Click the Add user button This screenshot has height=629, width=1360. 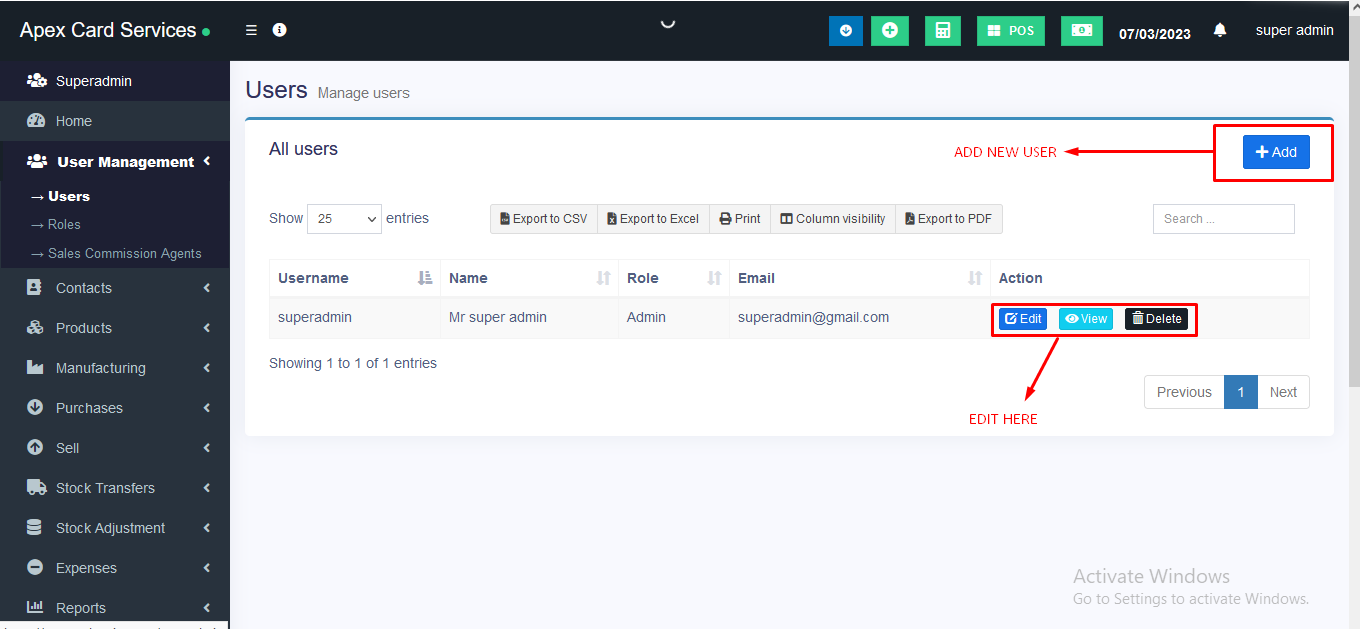coord(1276,152)
